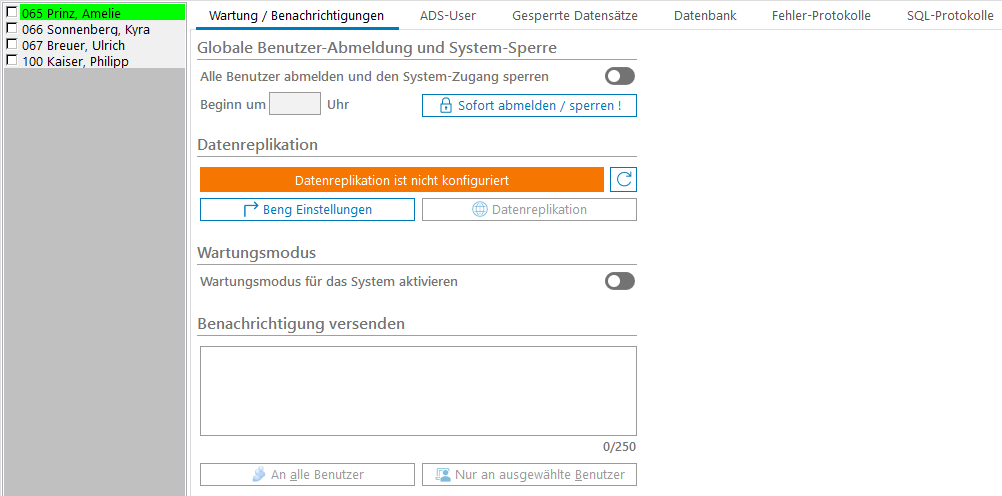Enable Wartungsmodus für das System switch

(619, 282)
